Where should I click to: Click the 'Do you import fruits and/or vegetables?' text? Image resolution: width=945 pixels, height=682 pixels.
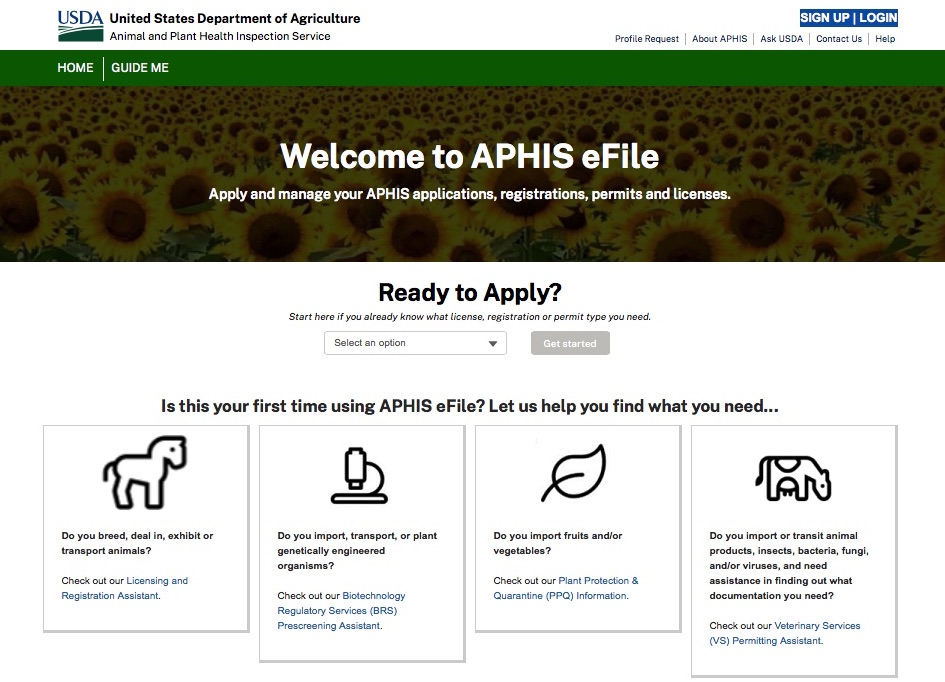557,543
